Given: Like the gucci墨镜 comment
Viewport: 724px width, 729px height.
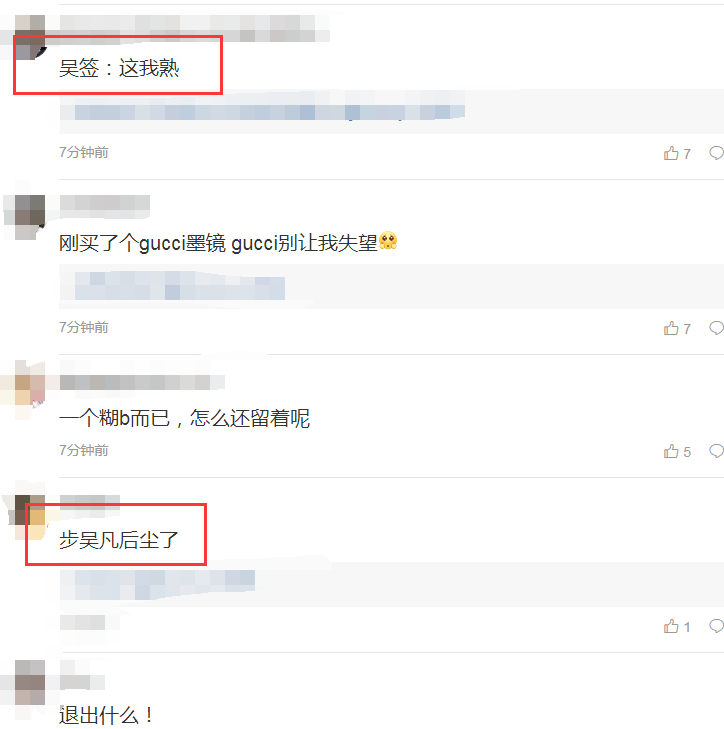Looking at the screenshot, I should click(677, 328).
